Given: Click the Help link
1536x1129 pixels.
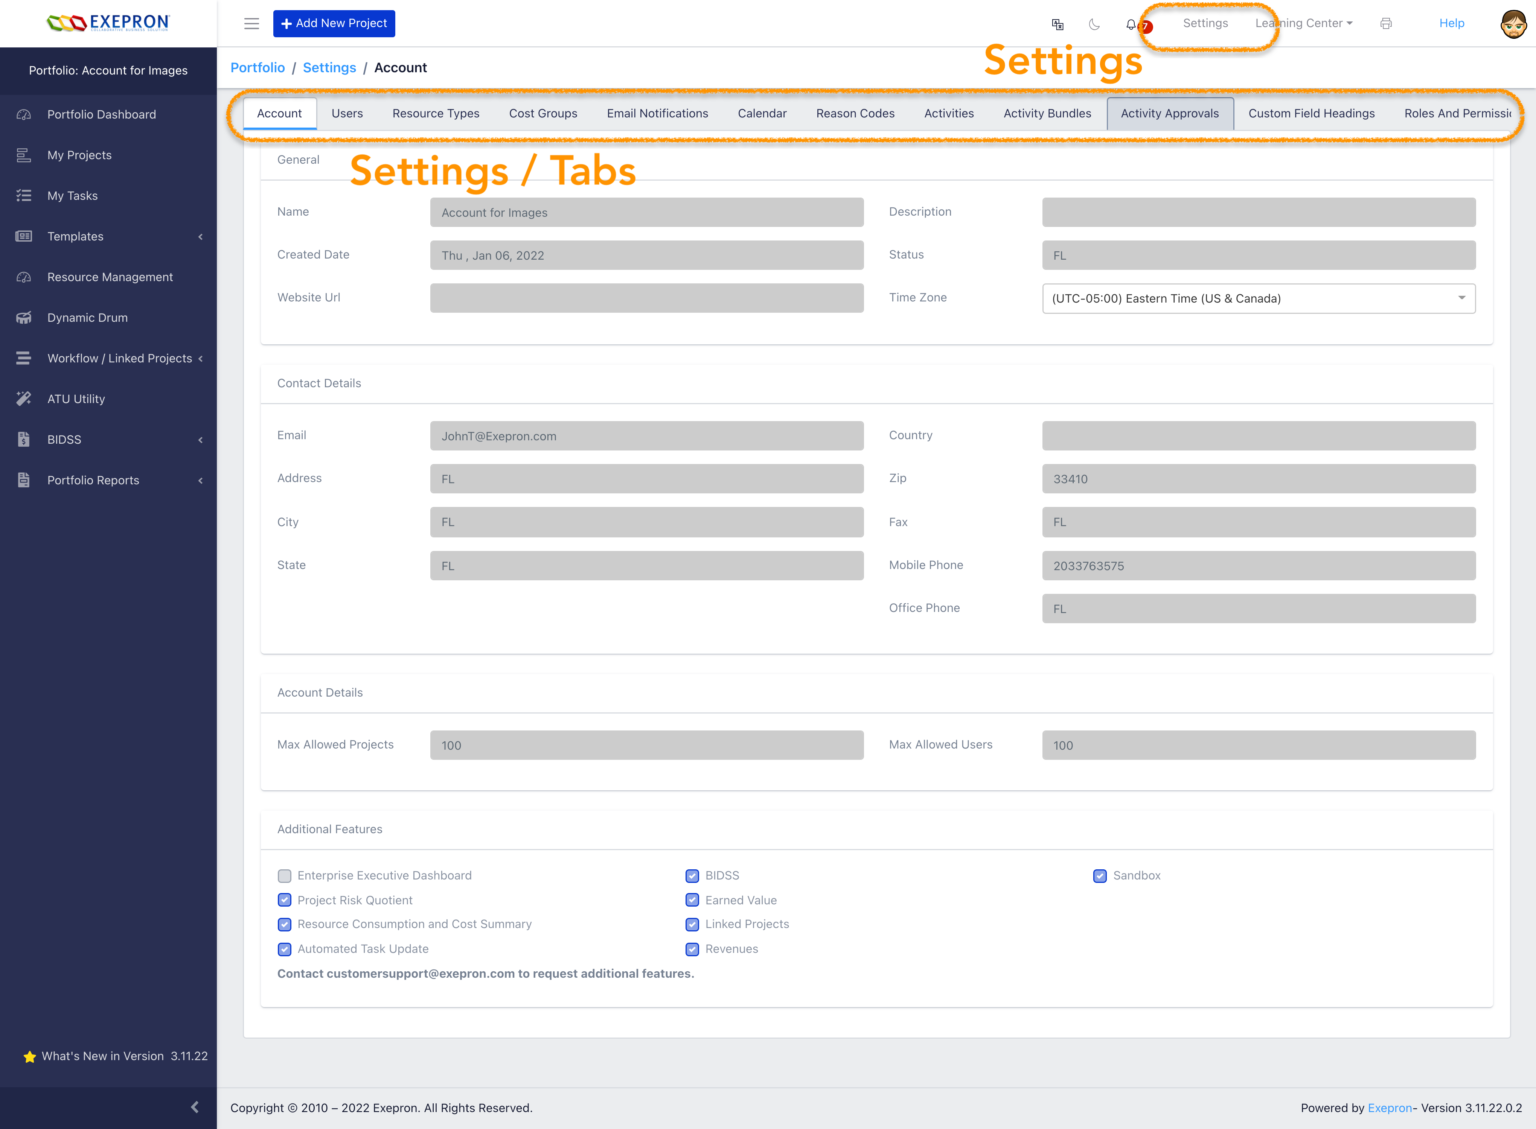Looking at the screenshot, I should click(x=1452, y=23).
